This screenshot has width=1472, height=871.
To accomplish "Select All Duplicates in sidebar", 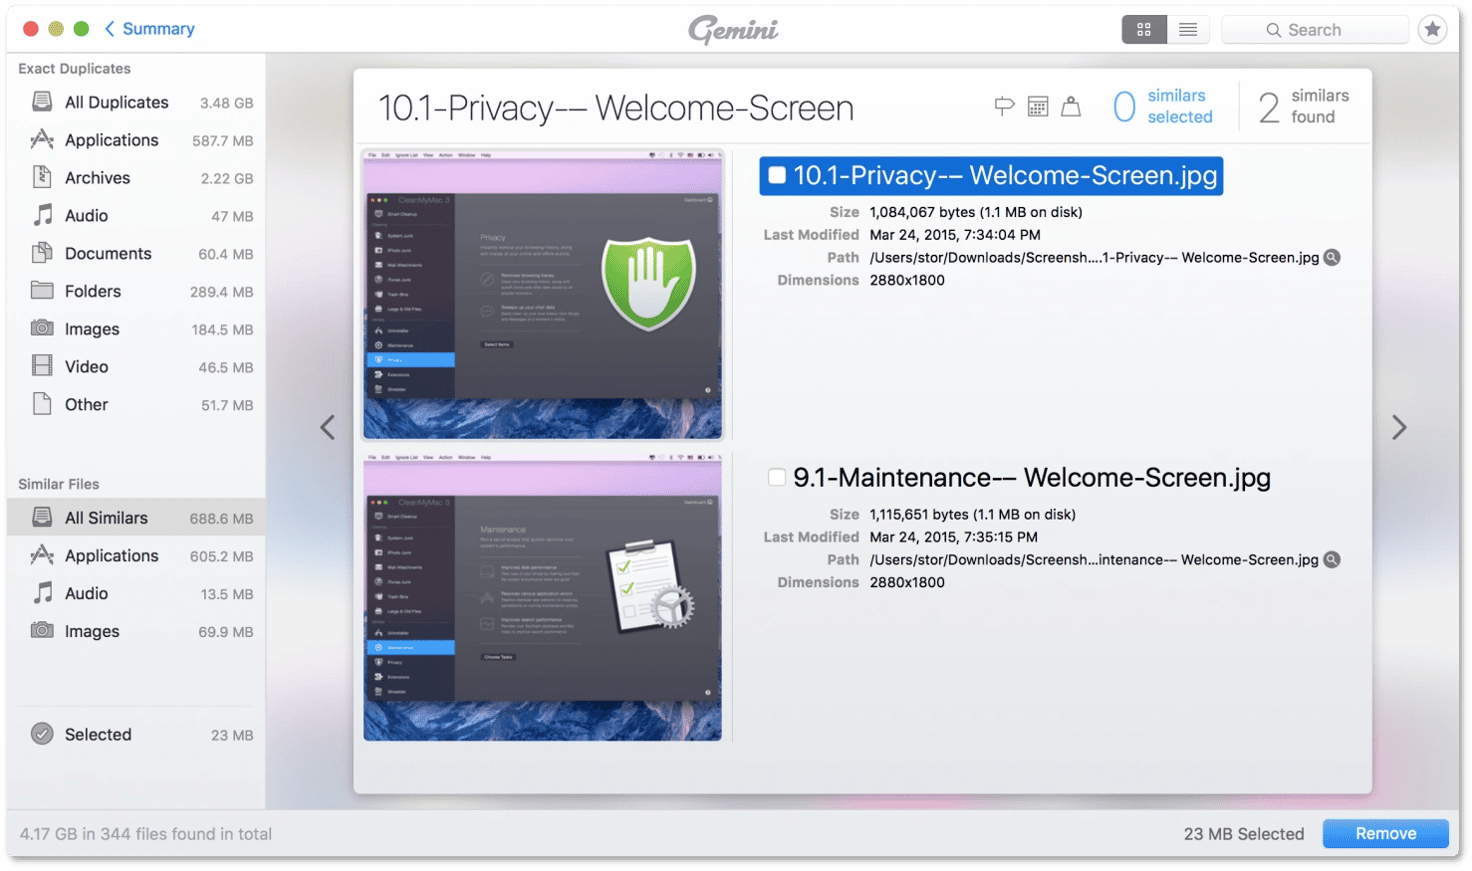I will [136, 102].
